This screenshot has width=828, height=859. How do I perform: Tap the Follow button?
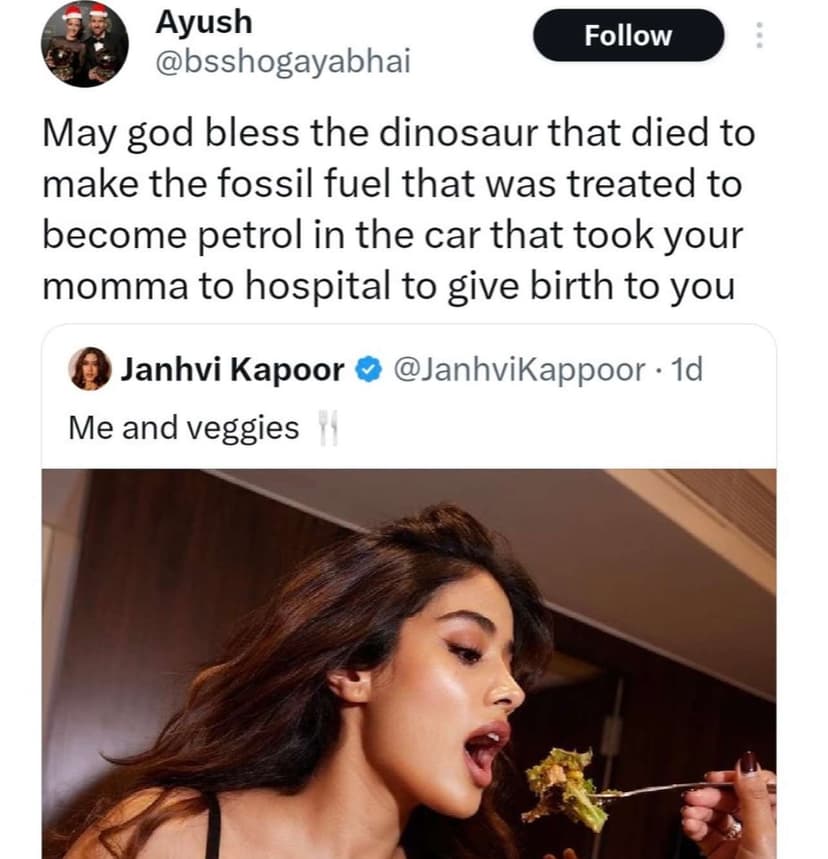tap(627, 36)
